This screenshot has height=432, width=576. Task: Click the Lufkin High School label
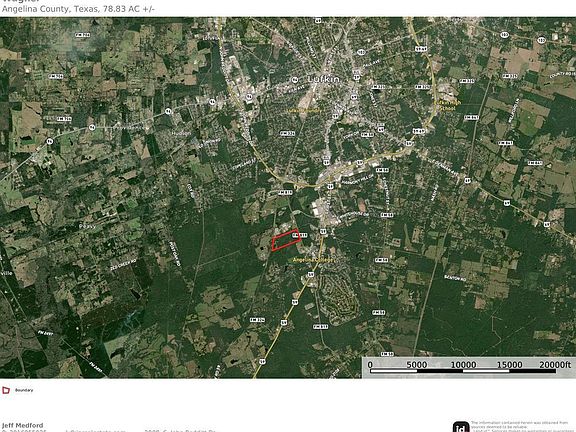click(446, 105)
